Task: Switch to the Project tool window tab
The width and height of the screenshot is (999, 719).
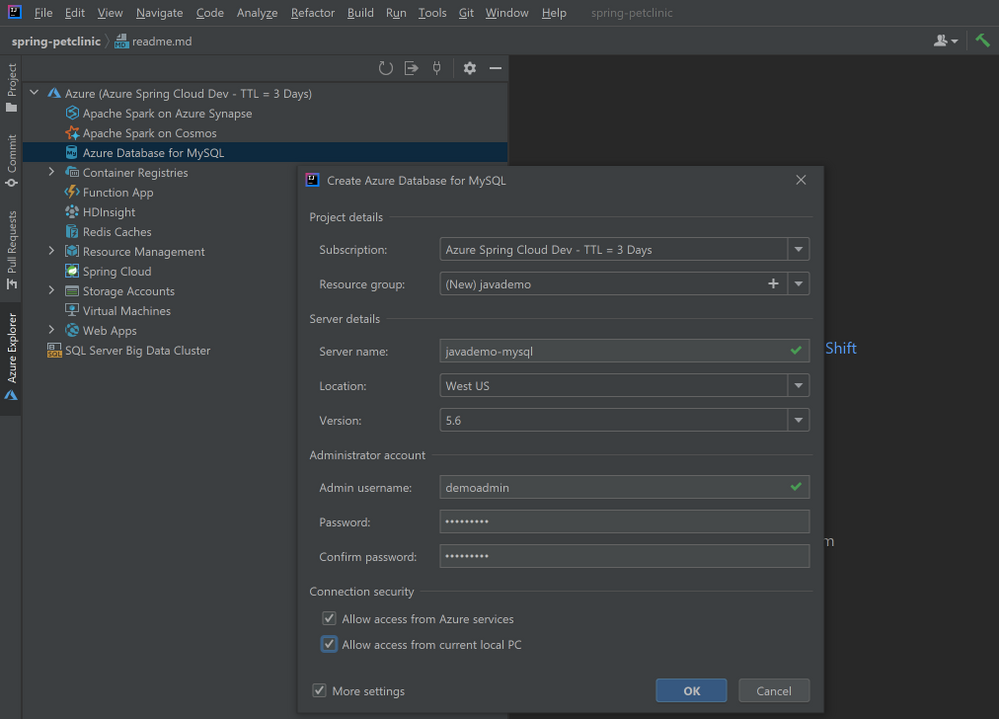Action: coord(11,88)
